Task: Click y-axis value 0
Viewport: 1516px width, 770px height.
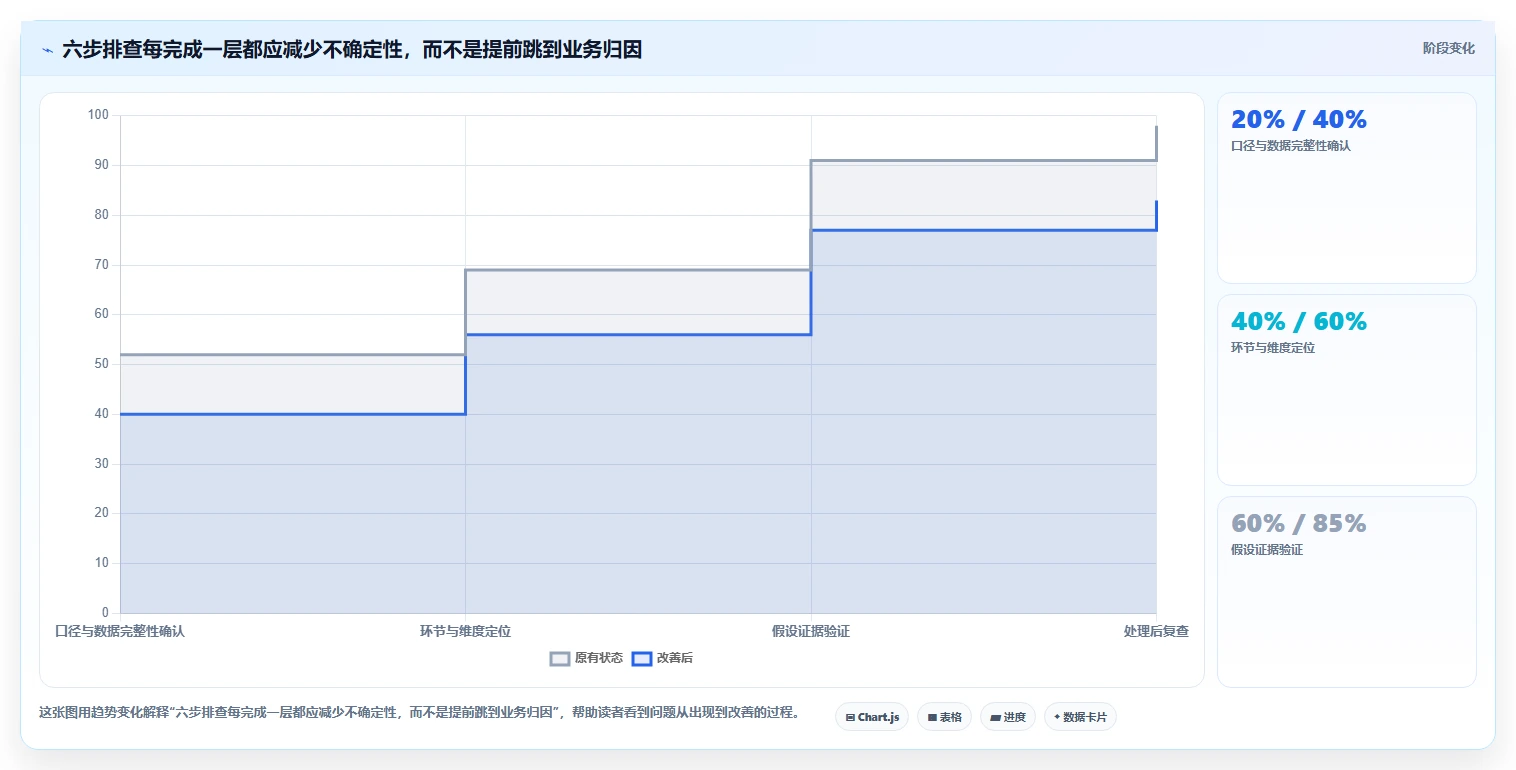Action: [x=105, y=613]
